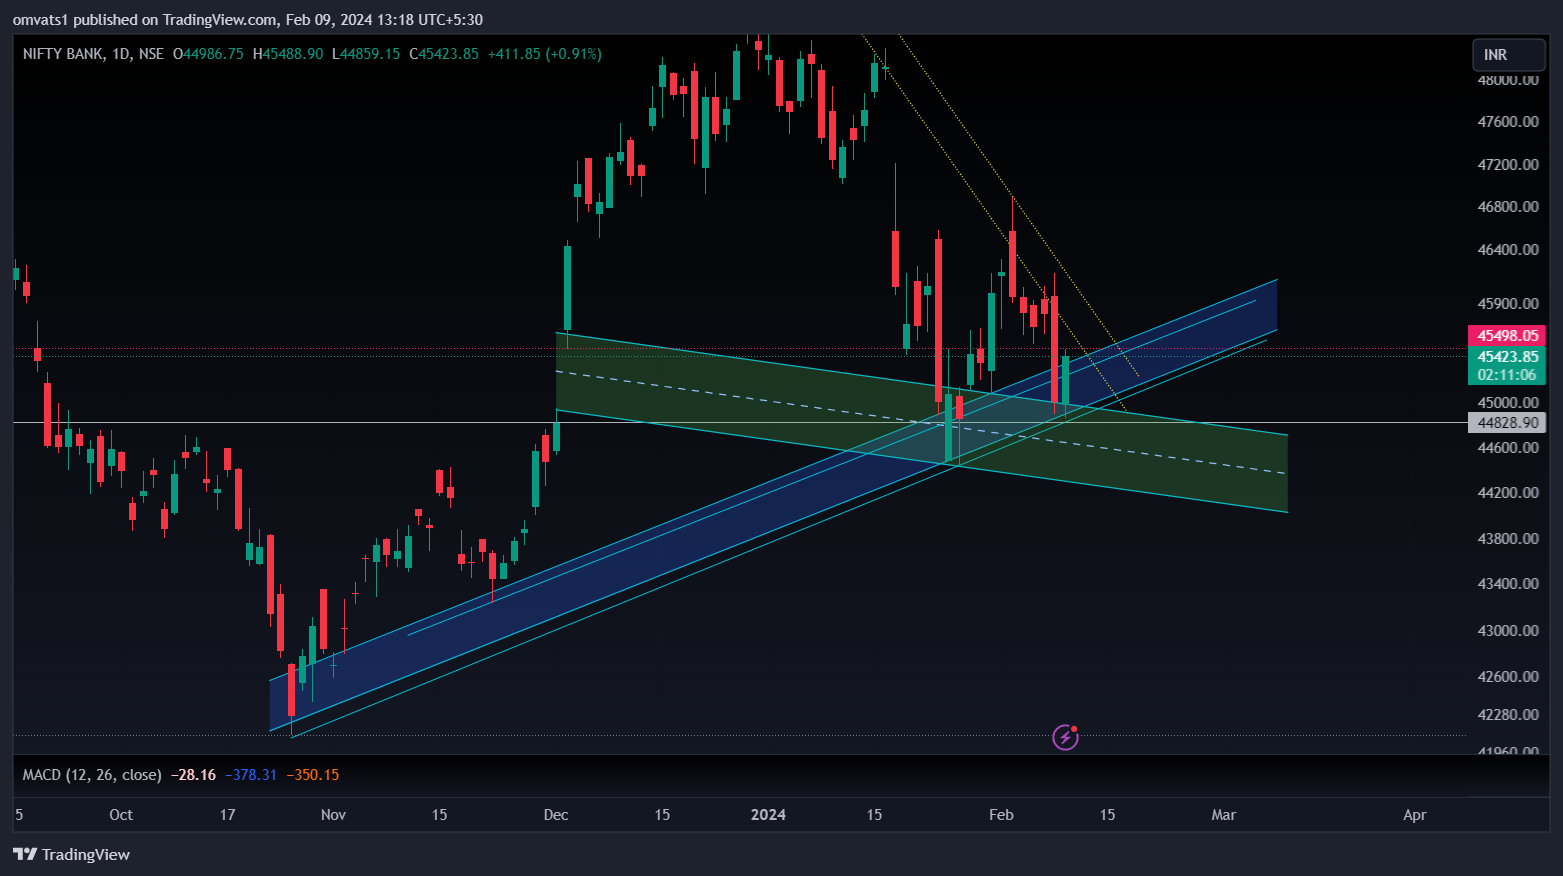
Task: Click the low value L44859.15
Action: 366,54
